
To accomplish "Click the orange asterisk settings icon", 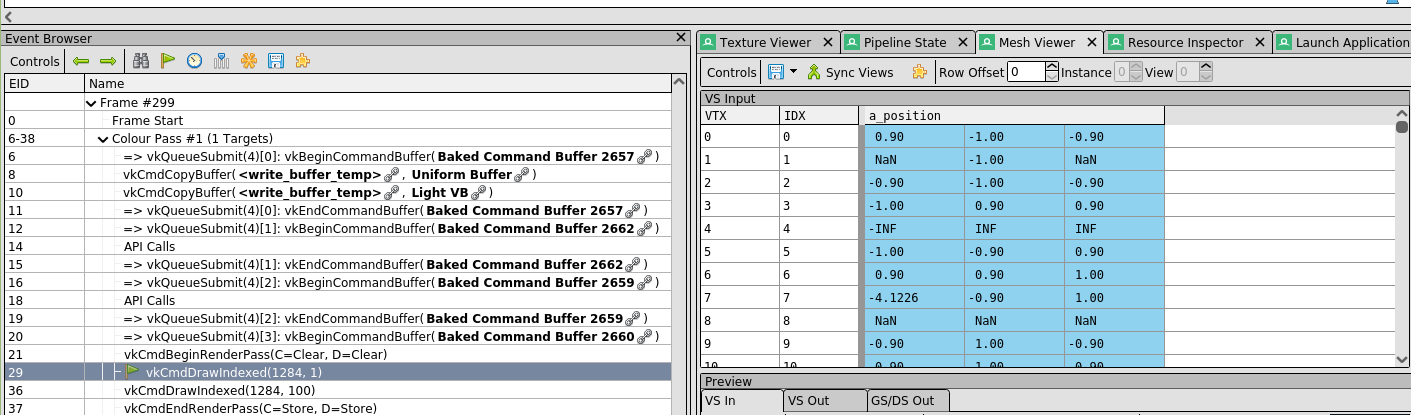I will (x=249, y=61).
